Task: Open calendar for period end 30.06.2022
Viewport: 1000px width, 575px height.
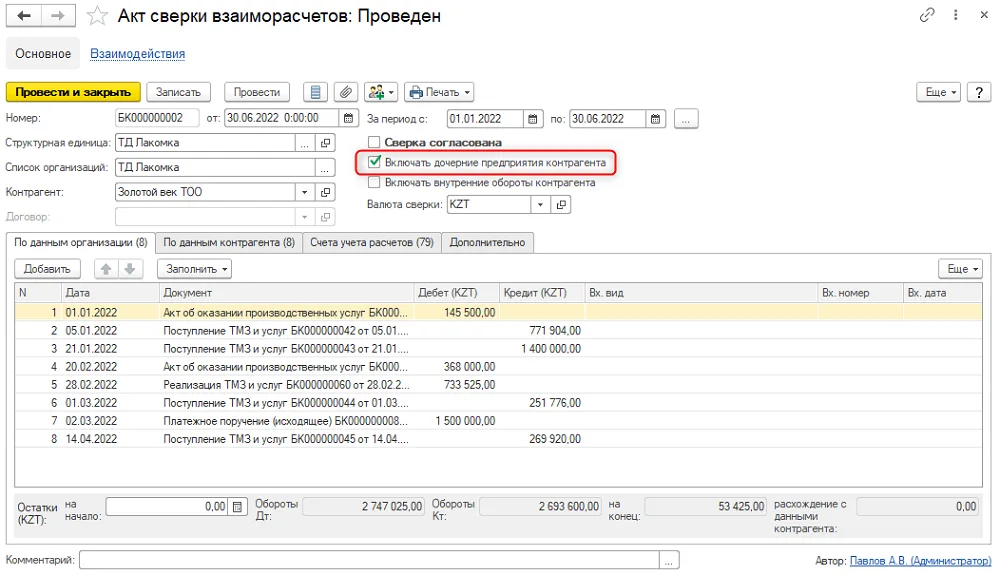Action: pyautogui.click(x=655, y=119)
